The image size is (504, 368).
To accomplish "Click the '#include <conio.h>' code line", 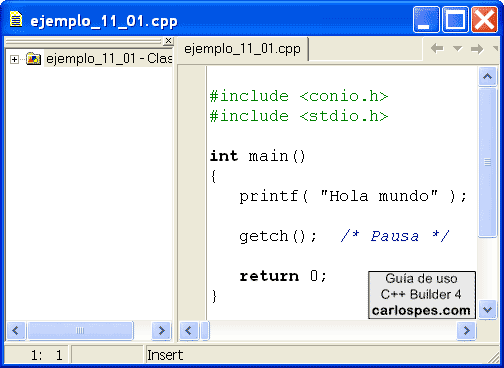I will click(x=299, y=96).
